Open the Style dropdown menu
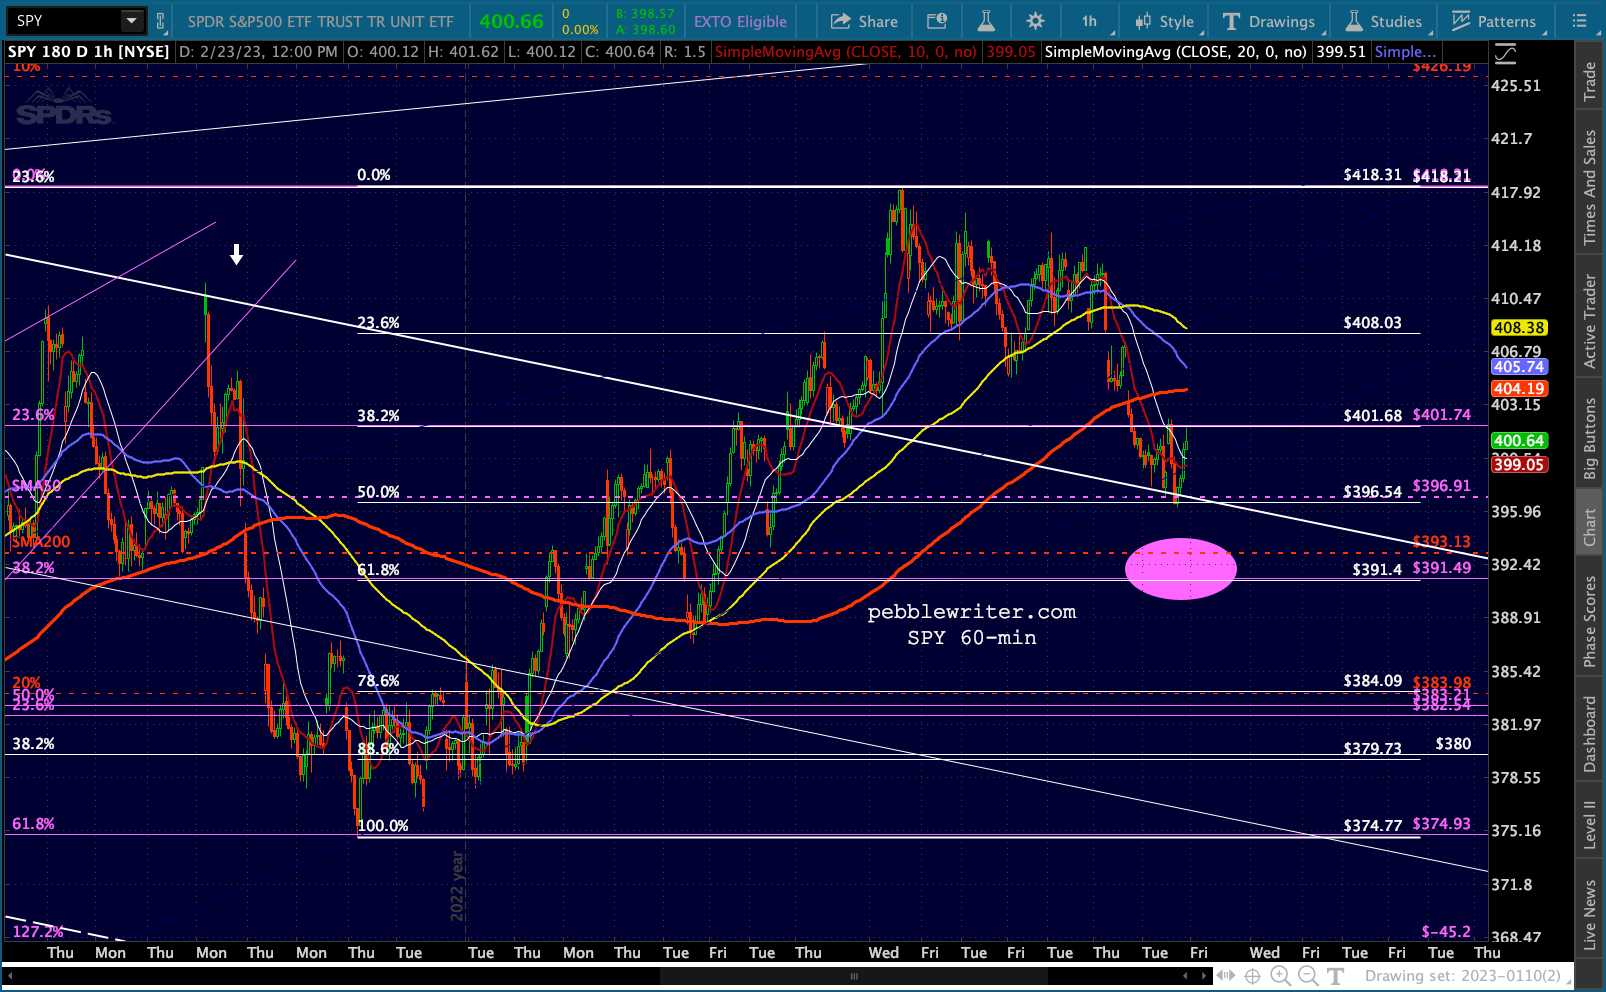The height and width of the screenshot is (992, 1606). coord(1165,21)
